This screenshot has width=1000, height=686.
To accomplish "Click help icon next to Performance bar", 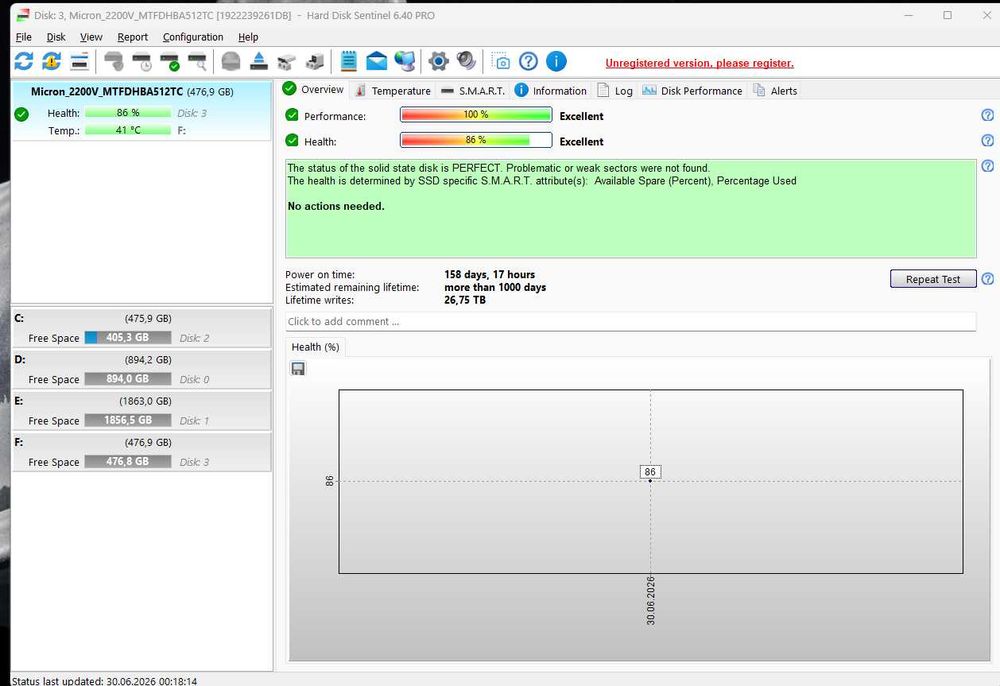I will tap(987, 115).
